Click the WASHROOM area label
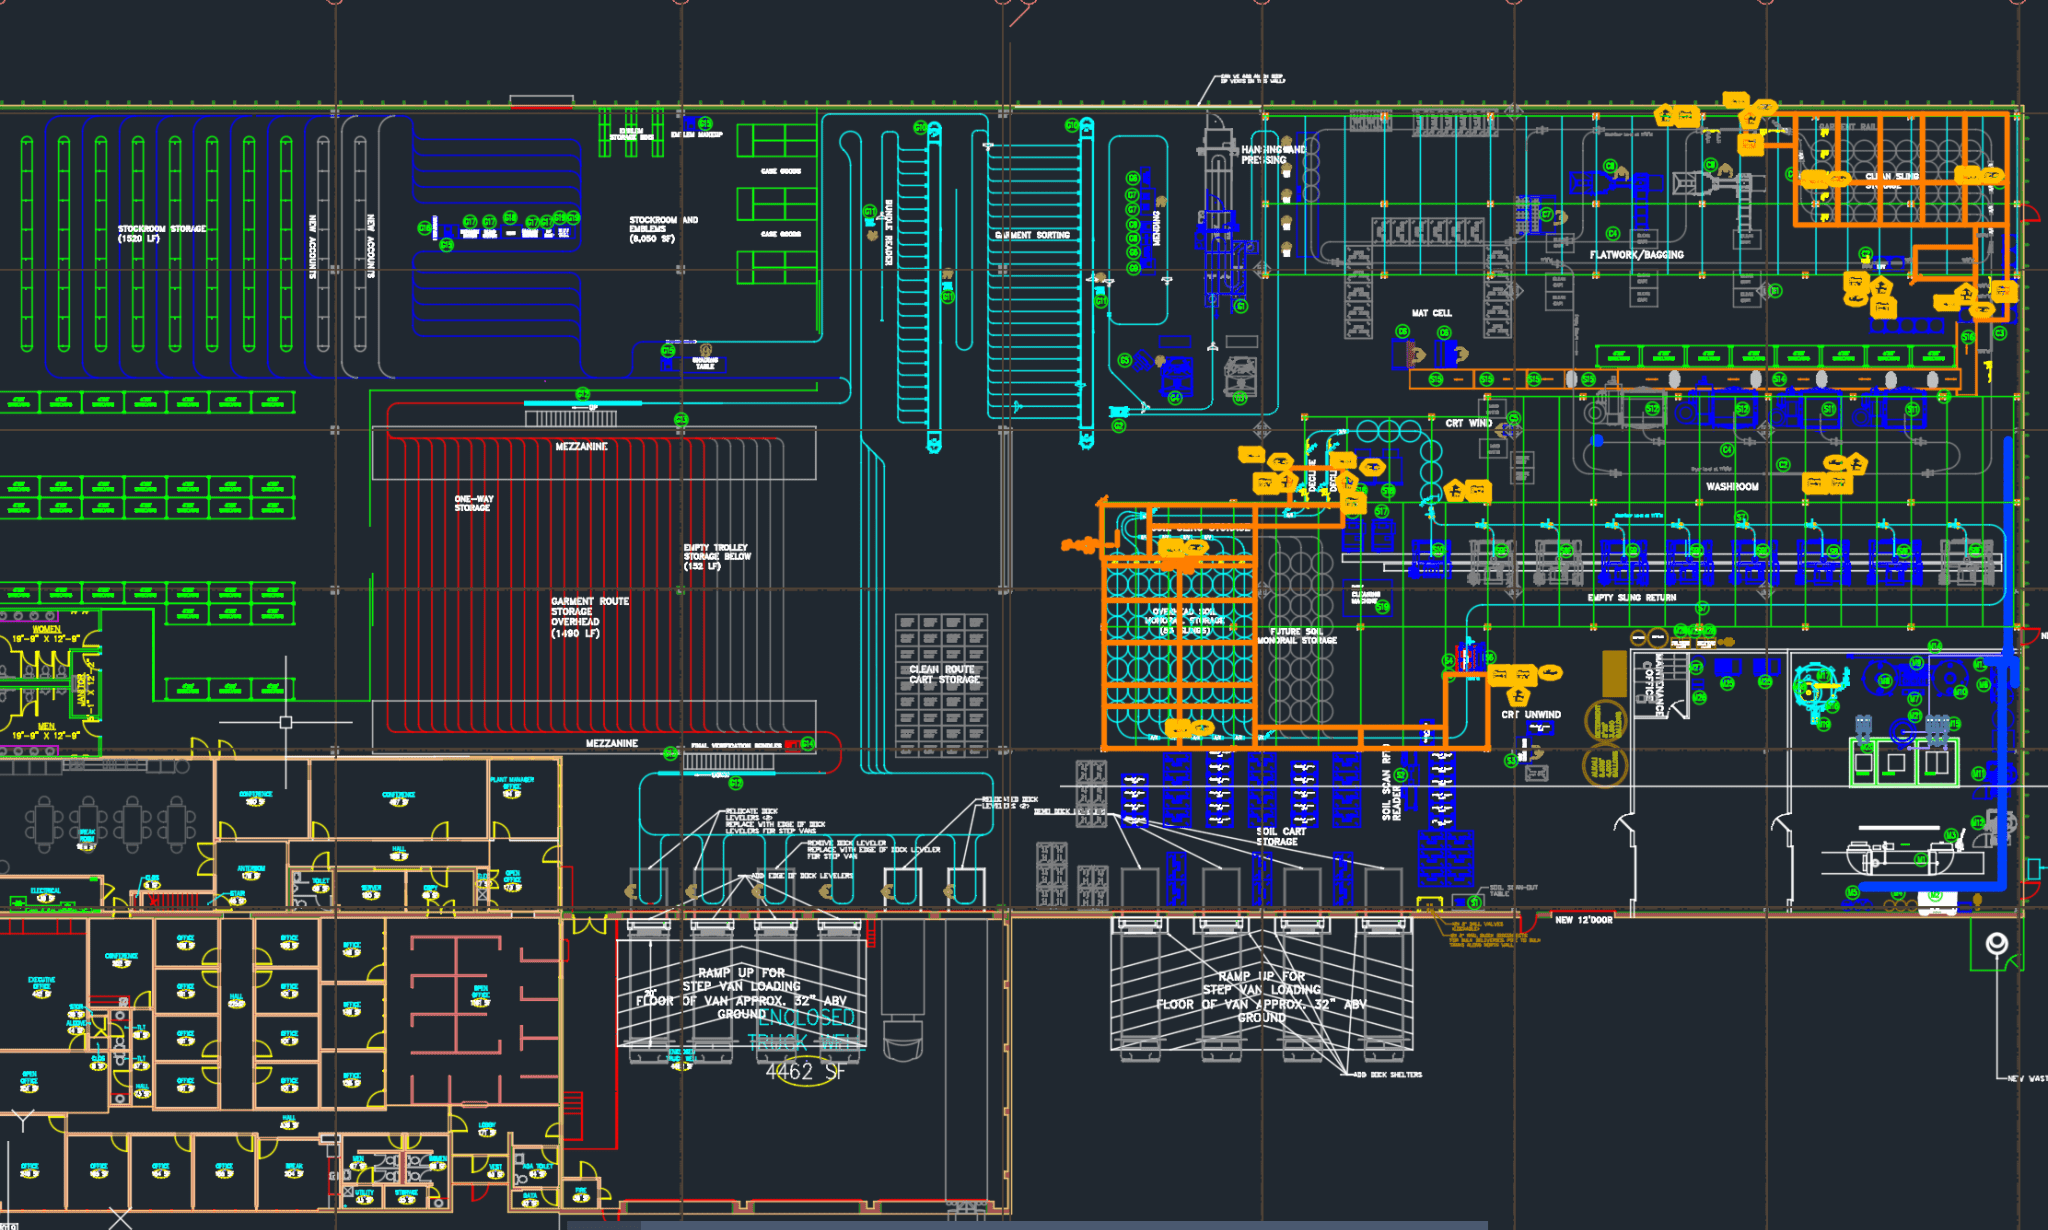This screenshot has width=2048, height=1230. tap(1732, 487)
